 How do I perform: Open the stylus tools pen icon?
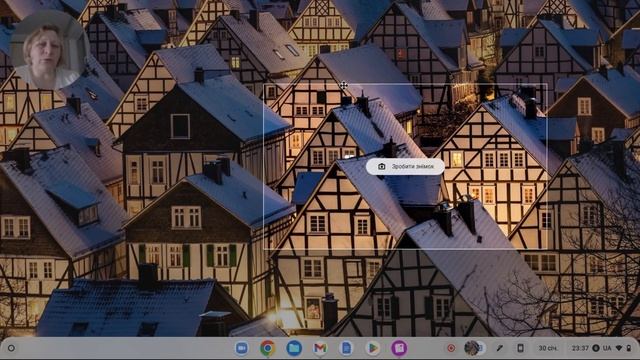pos(500,348)
